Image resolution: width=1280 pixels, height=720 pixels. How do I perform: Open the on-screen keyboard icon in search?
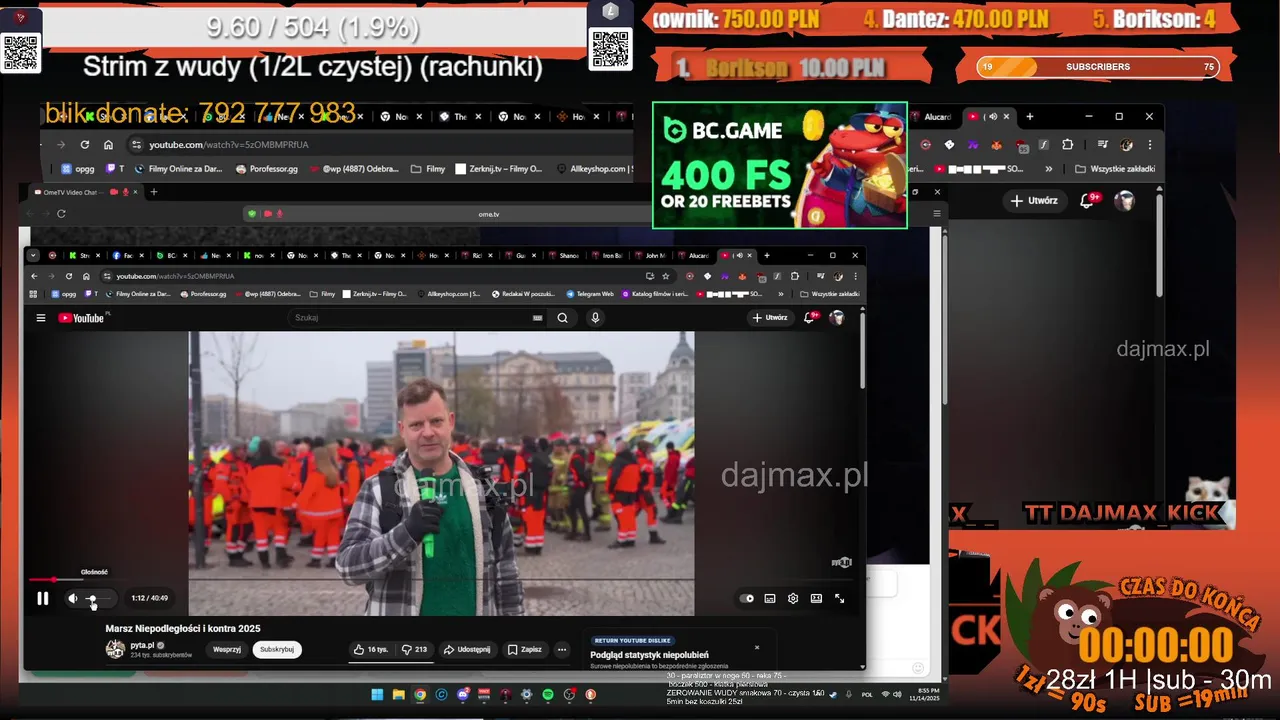(538, 318)
